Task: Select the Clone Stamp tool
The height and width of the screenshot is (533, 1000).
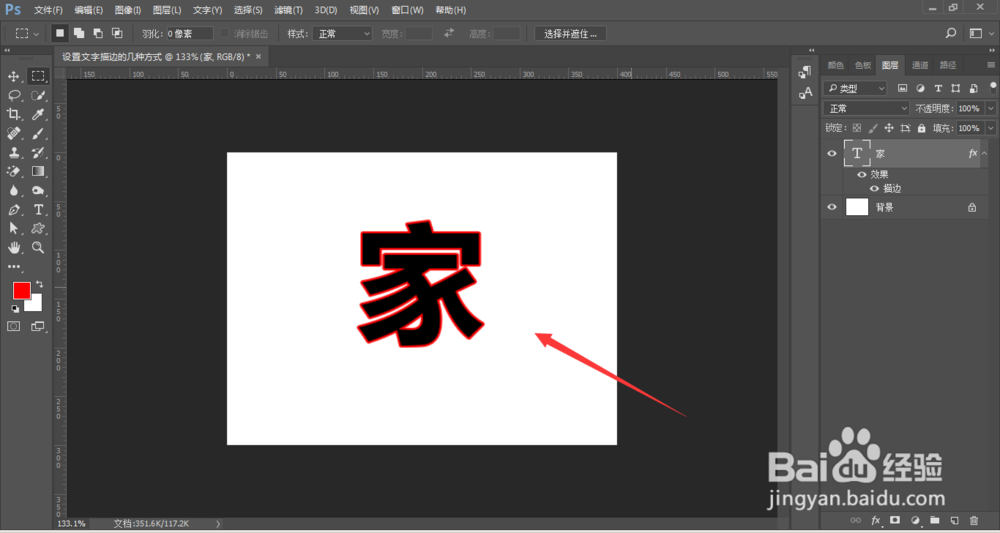Action: (x=13, y=152)
